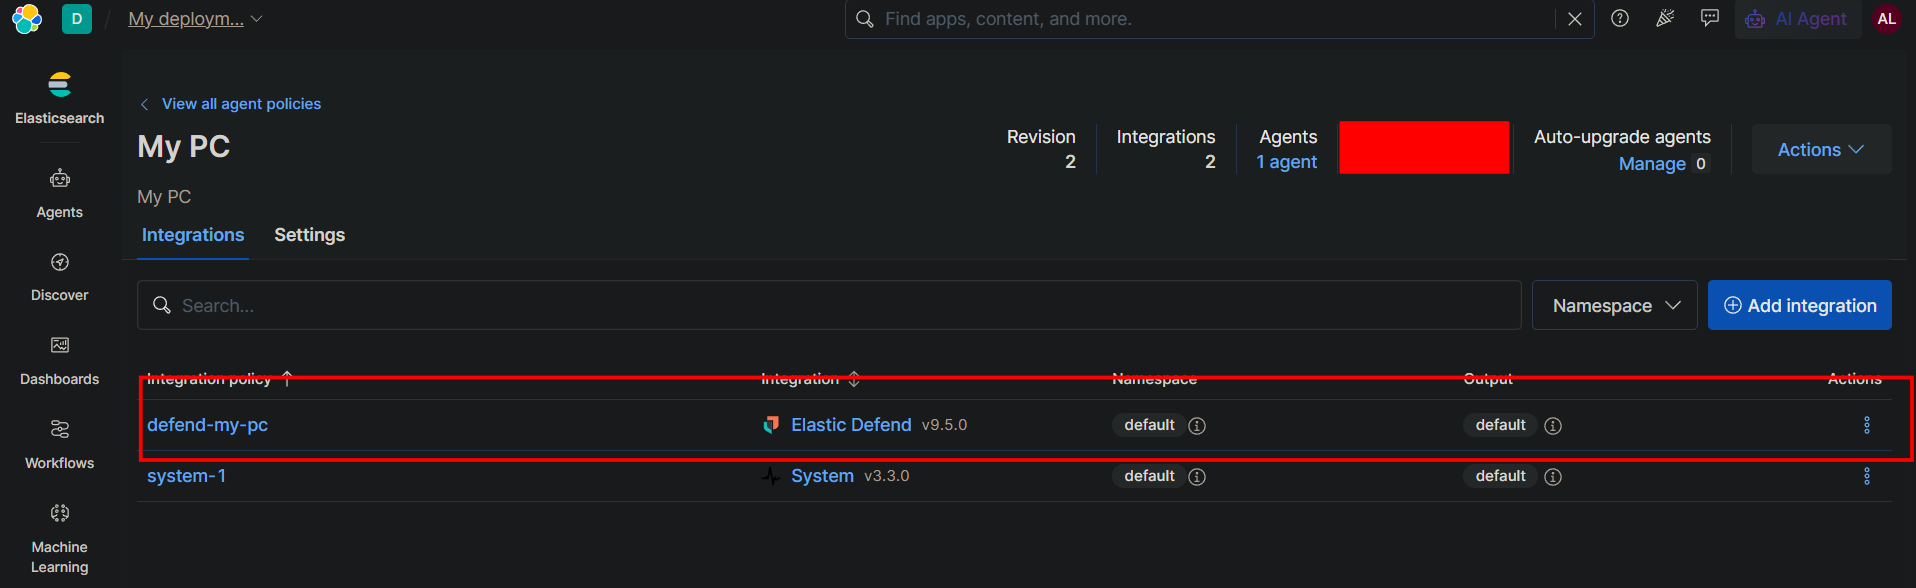Click the auto-upgrade count badge 0

click(1701, 164)
